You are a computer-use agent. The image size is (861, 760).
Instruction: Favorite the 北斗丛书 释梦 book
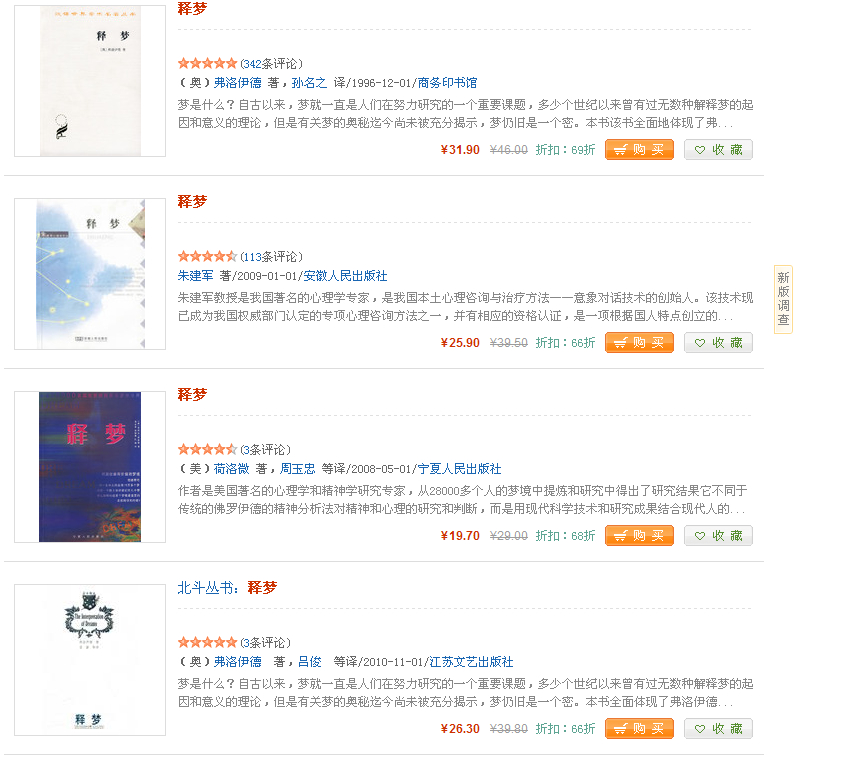718,729
